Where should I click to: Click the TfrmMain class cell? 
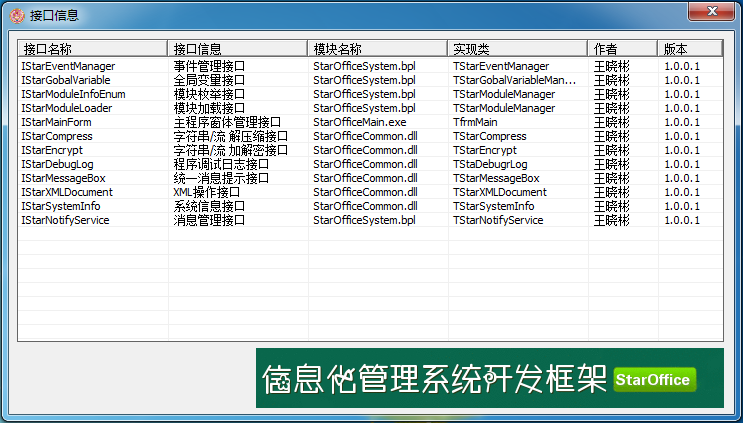(x=475, y=122)
